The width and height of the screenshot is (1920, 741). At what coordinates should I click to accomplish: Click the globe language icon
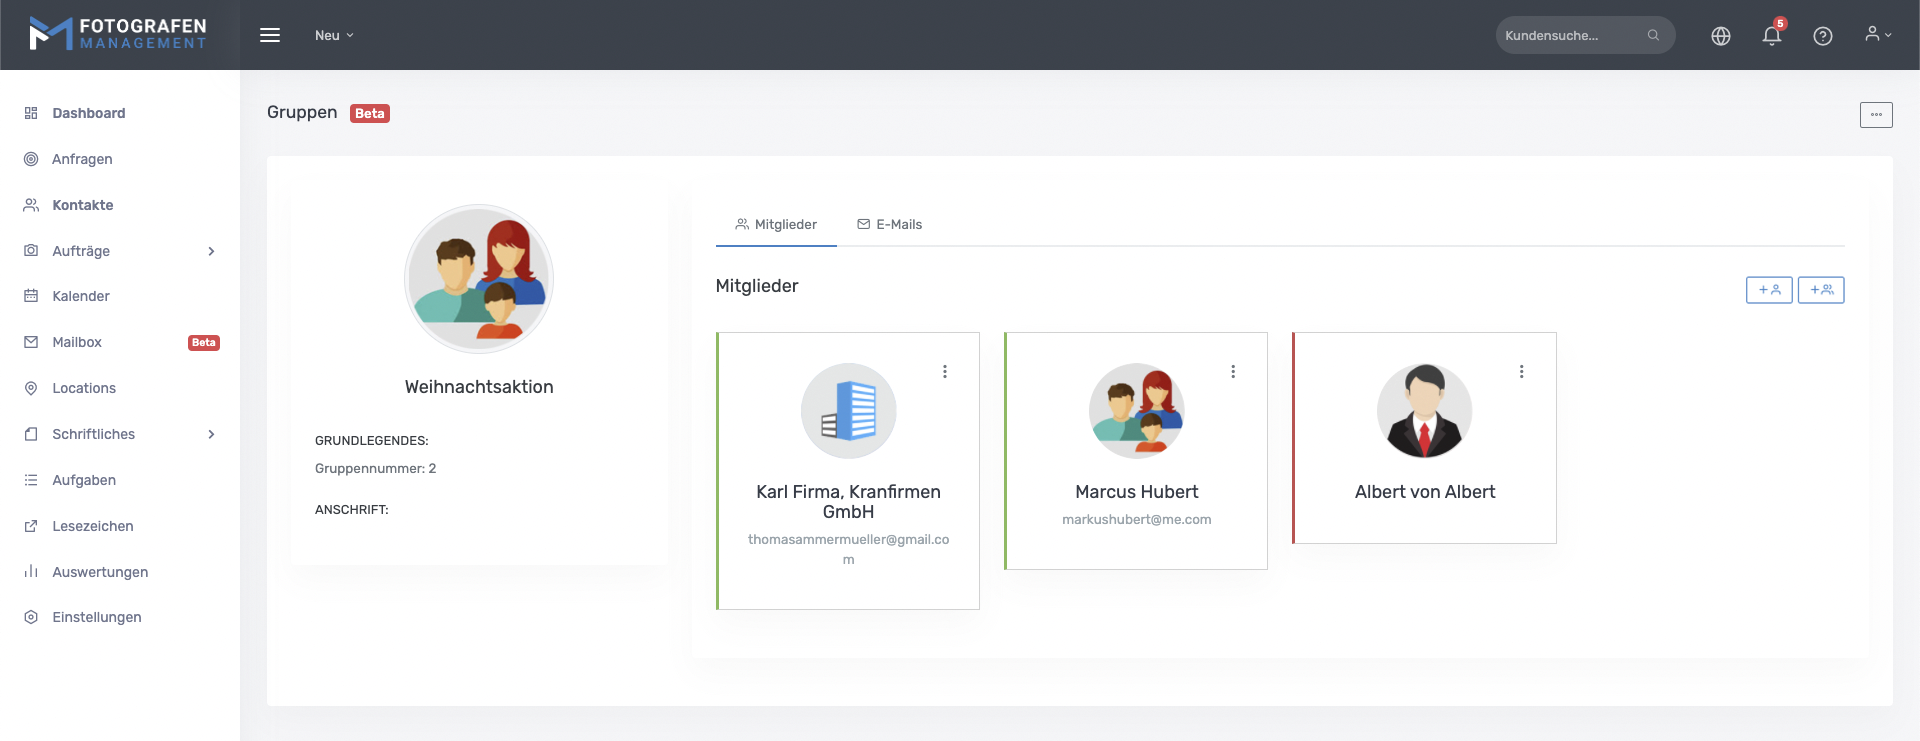[1720, 36]
